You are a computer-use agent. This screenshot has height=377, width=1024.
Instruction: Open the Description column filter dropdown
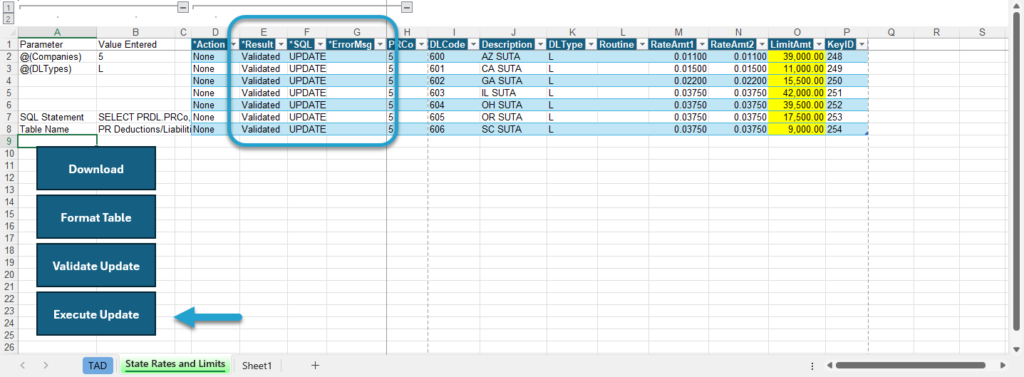click(539, 44)
